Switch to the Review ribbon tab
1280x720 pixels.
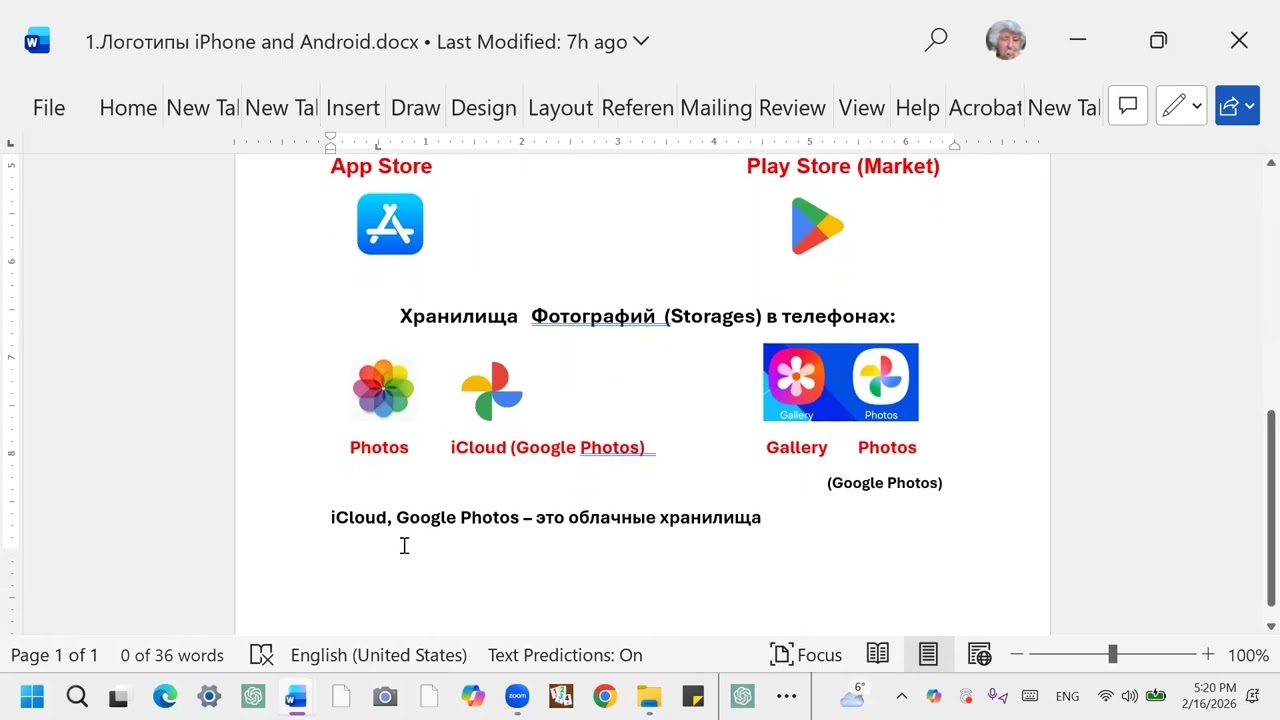coord(792,107)
